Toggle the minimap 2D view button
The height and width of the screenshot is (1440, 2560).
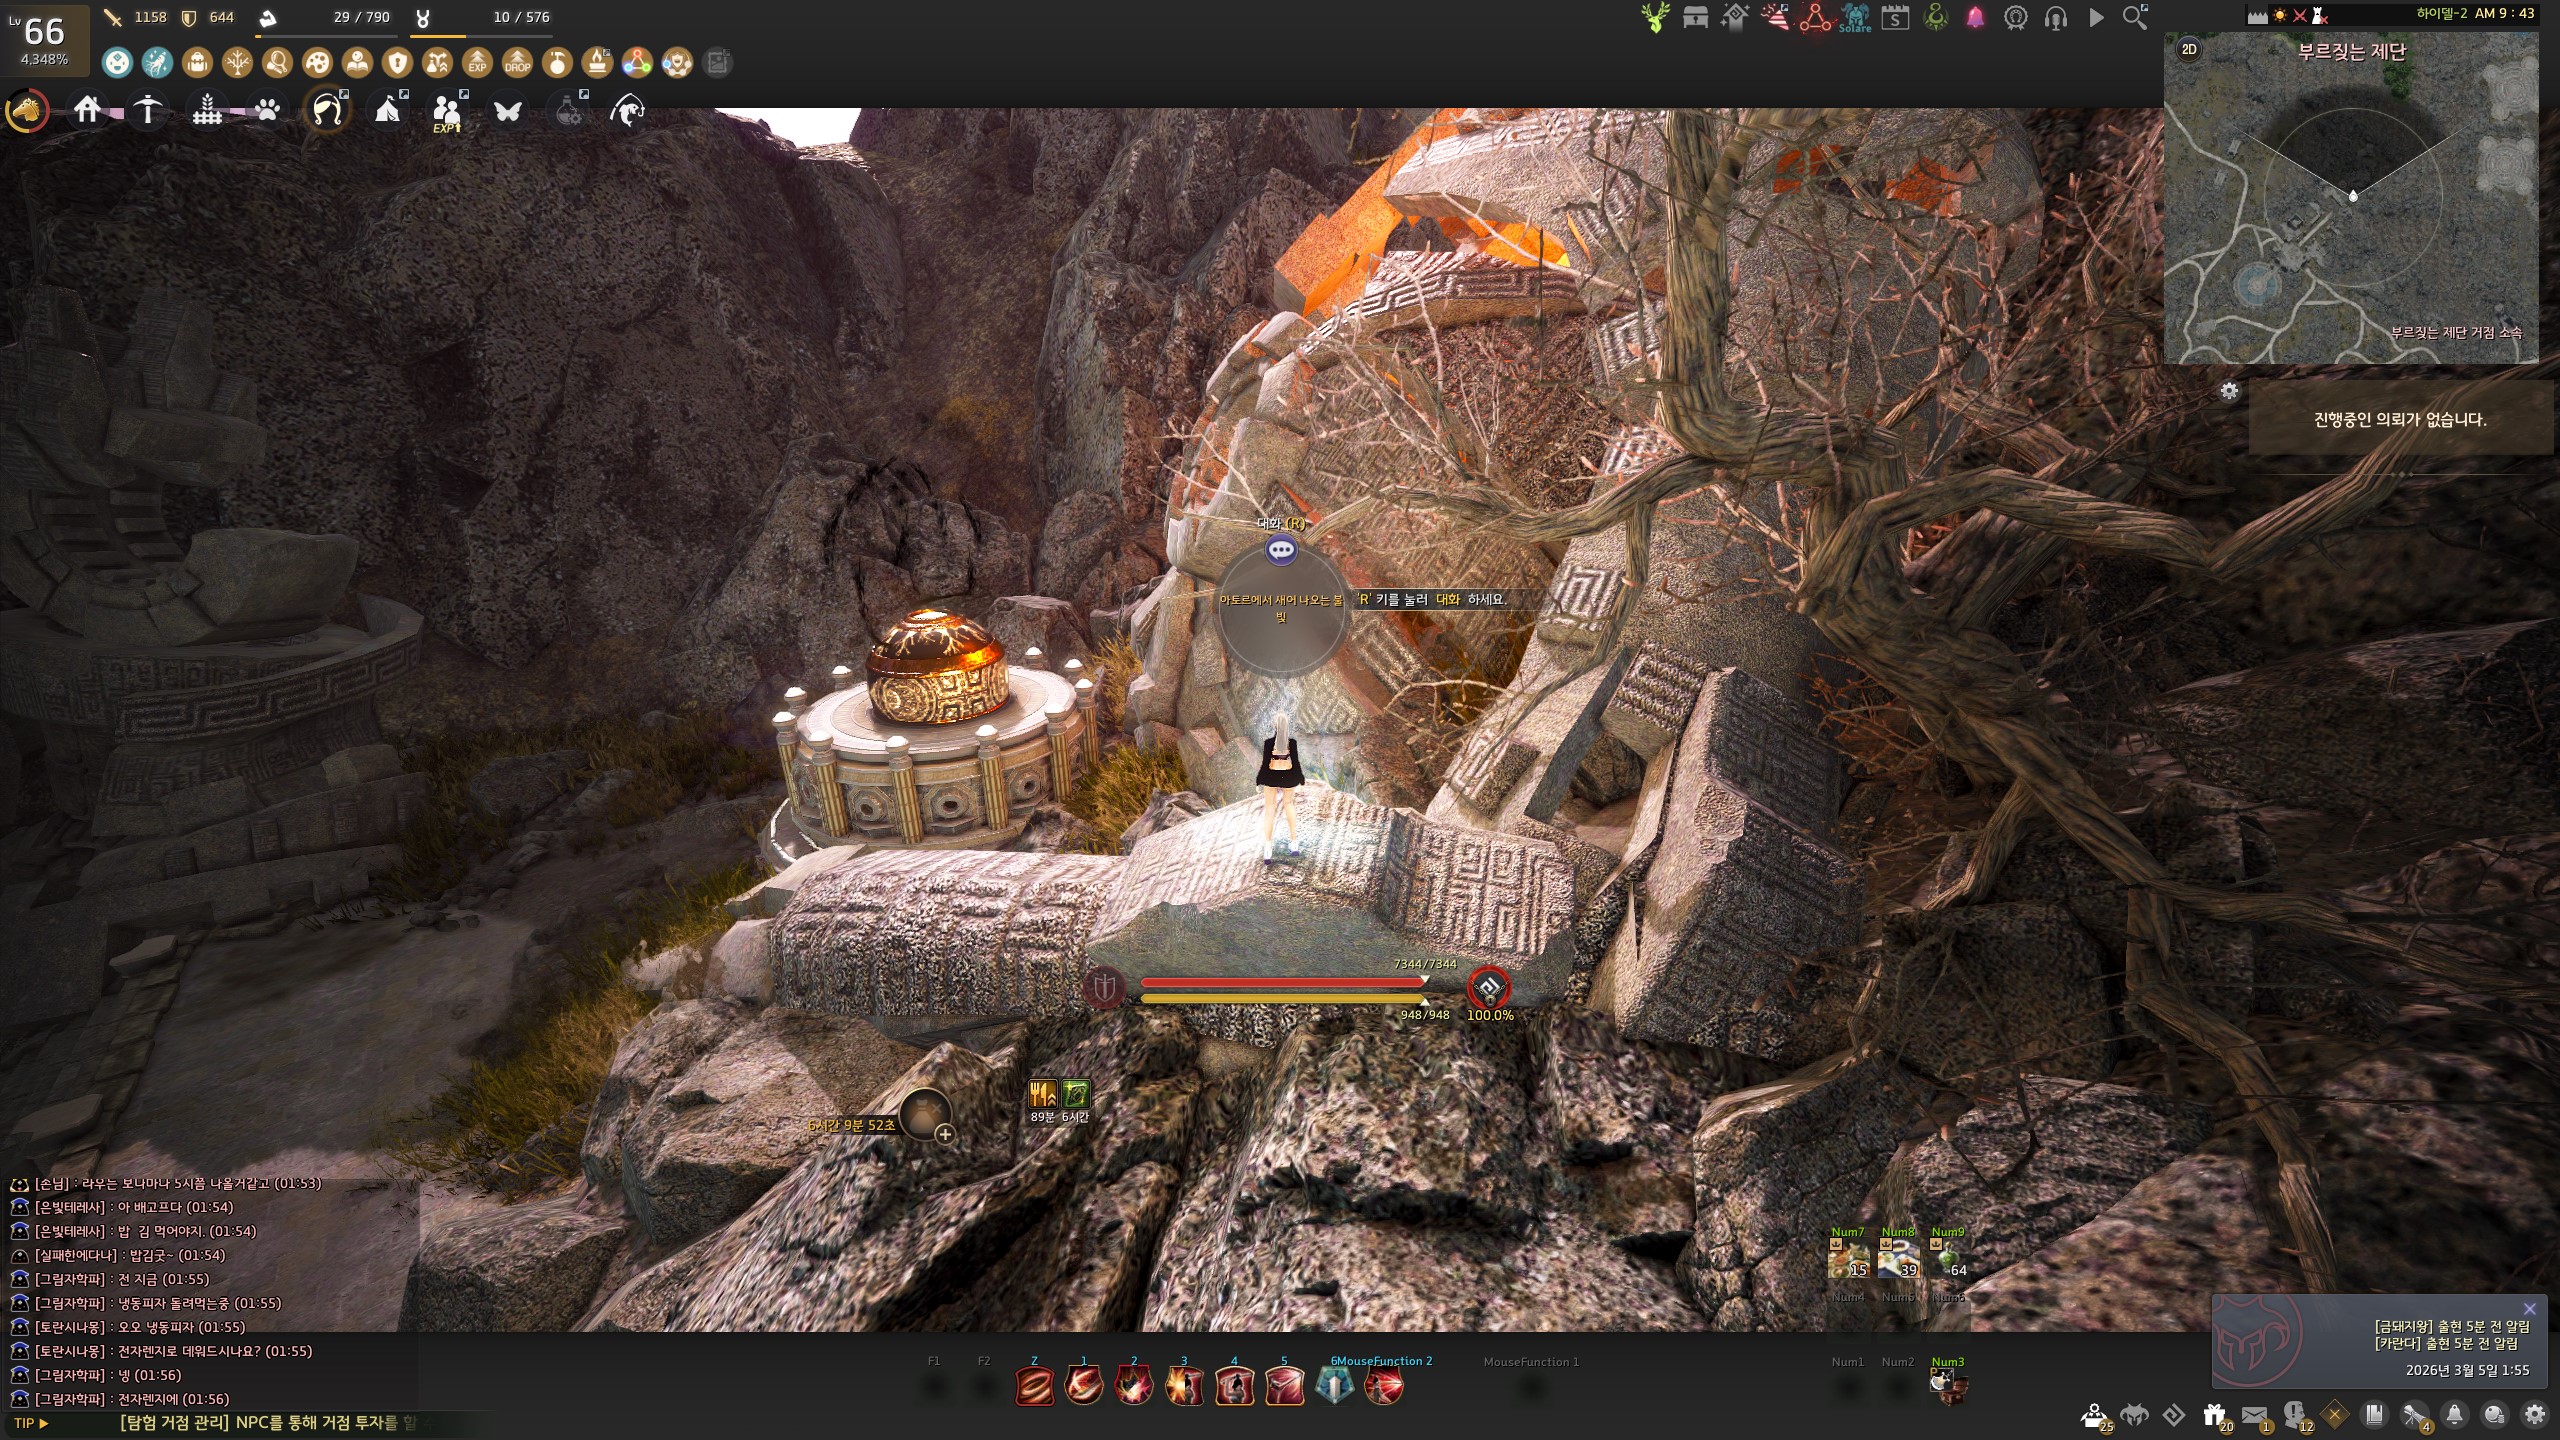(x=2189, y=49)
